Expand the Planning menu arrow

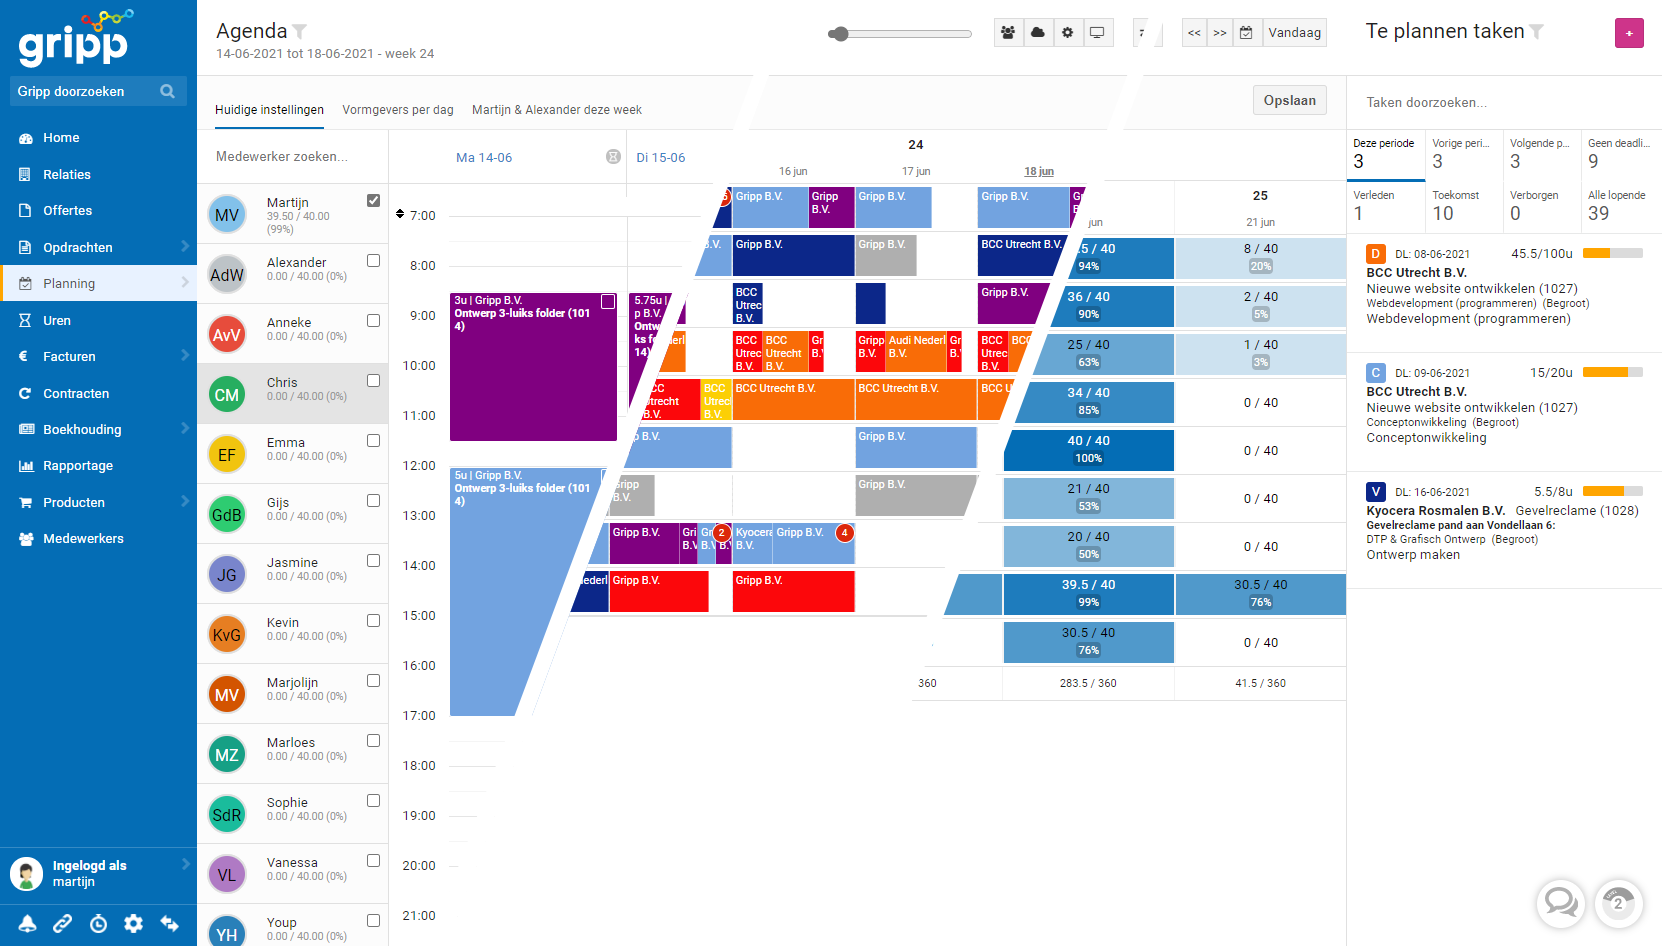click(185, 283)
